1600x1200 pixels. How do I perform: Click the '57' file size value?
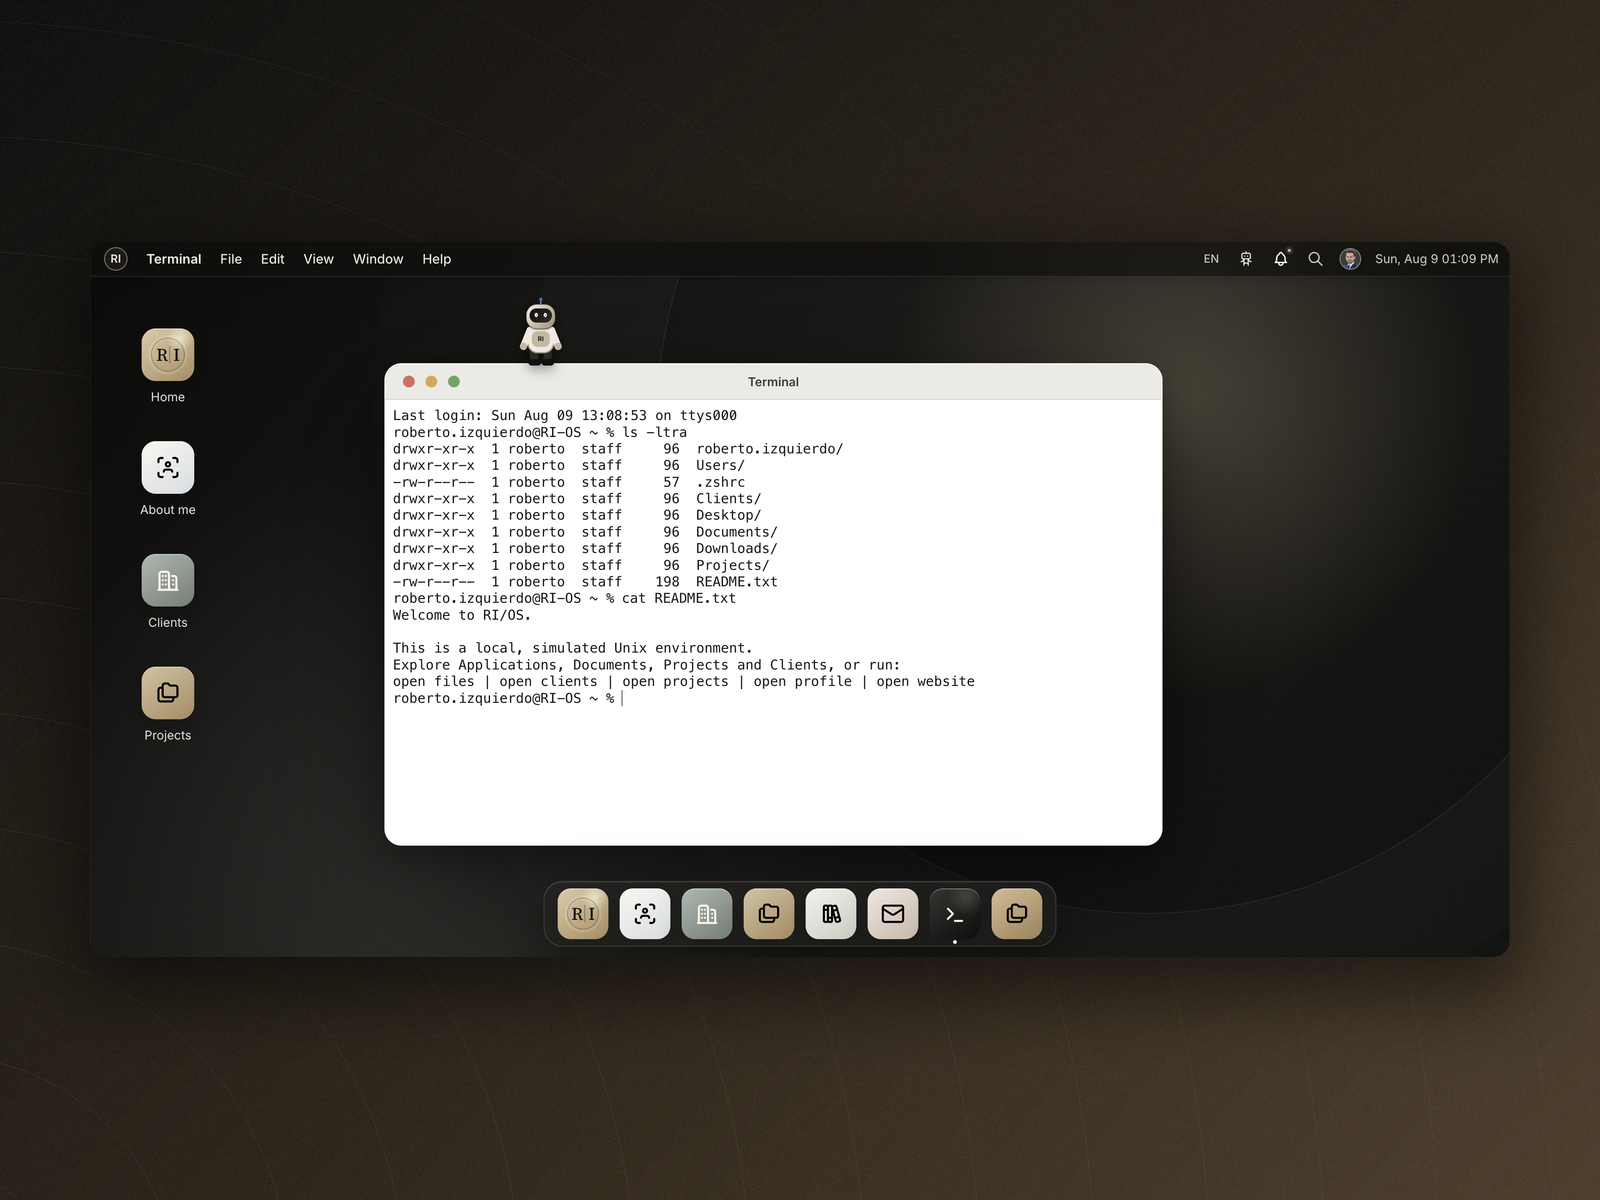click(671, 482)
